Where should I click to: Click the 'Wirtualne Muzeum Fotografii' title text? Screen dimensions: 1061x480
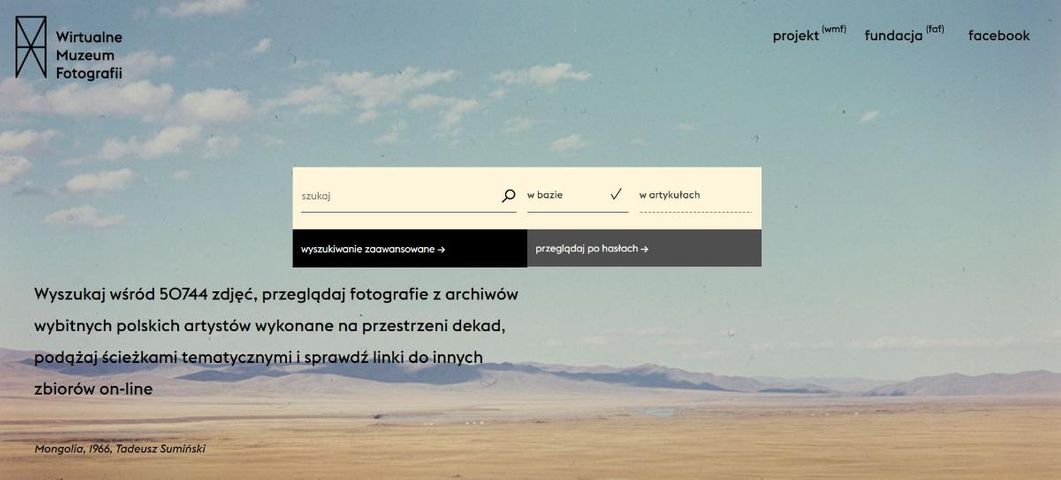point(89,56)
